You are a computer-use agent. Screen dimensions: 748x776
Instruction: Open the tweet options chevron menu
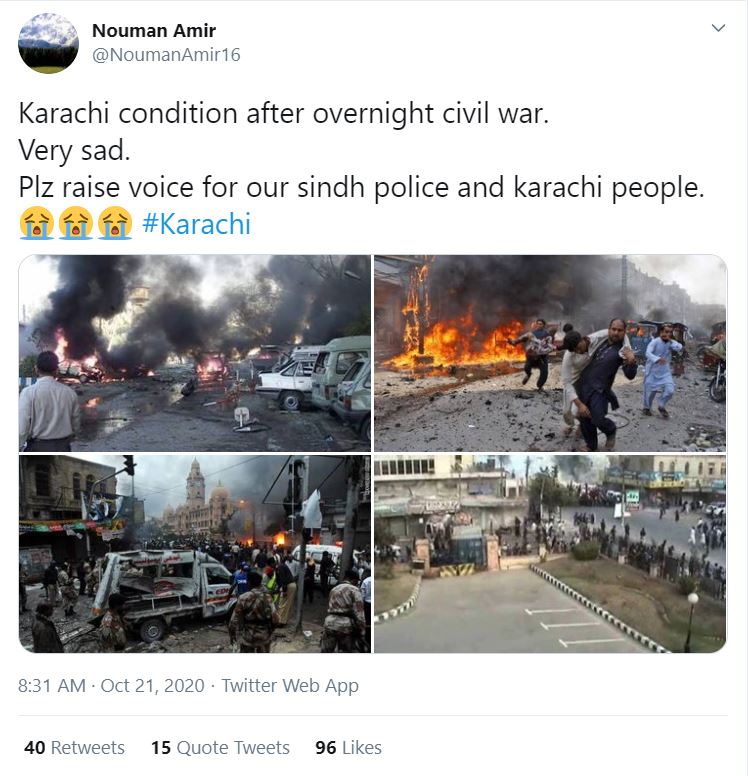pyautogui.click(x=718, y=28)
